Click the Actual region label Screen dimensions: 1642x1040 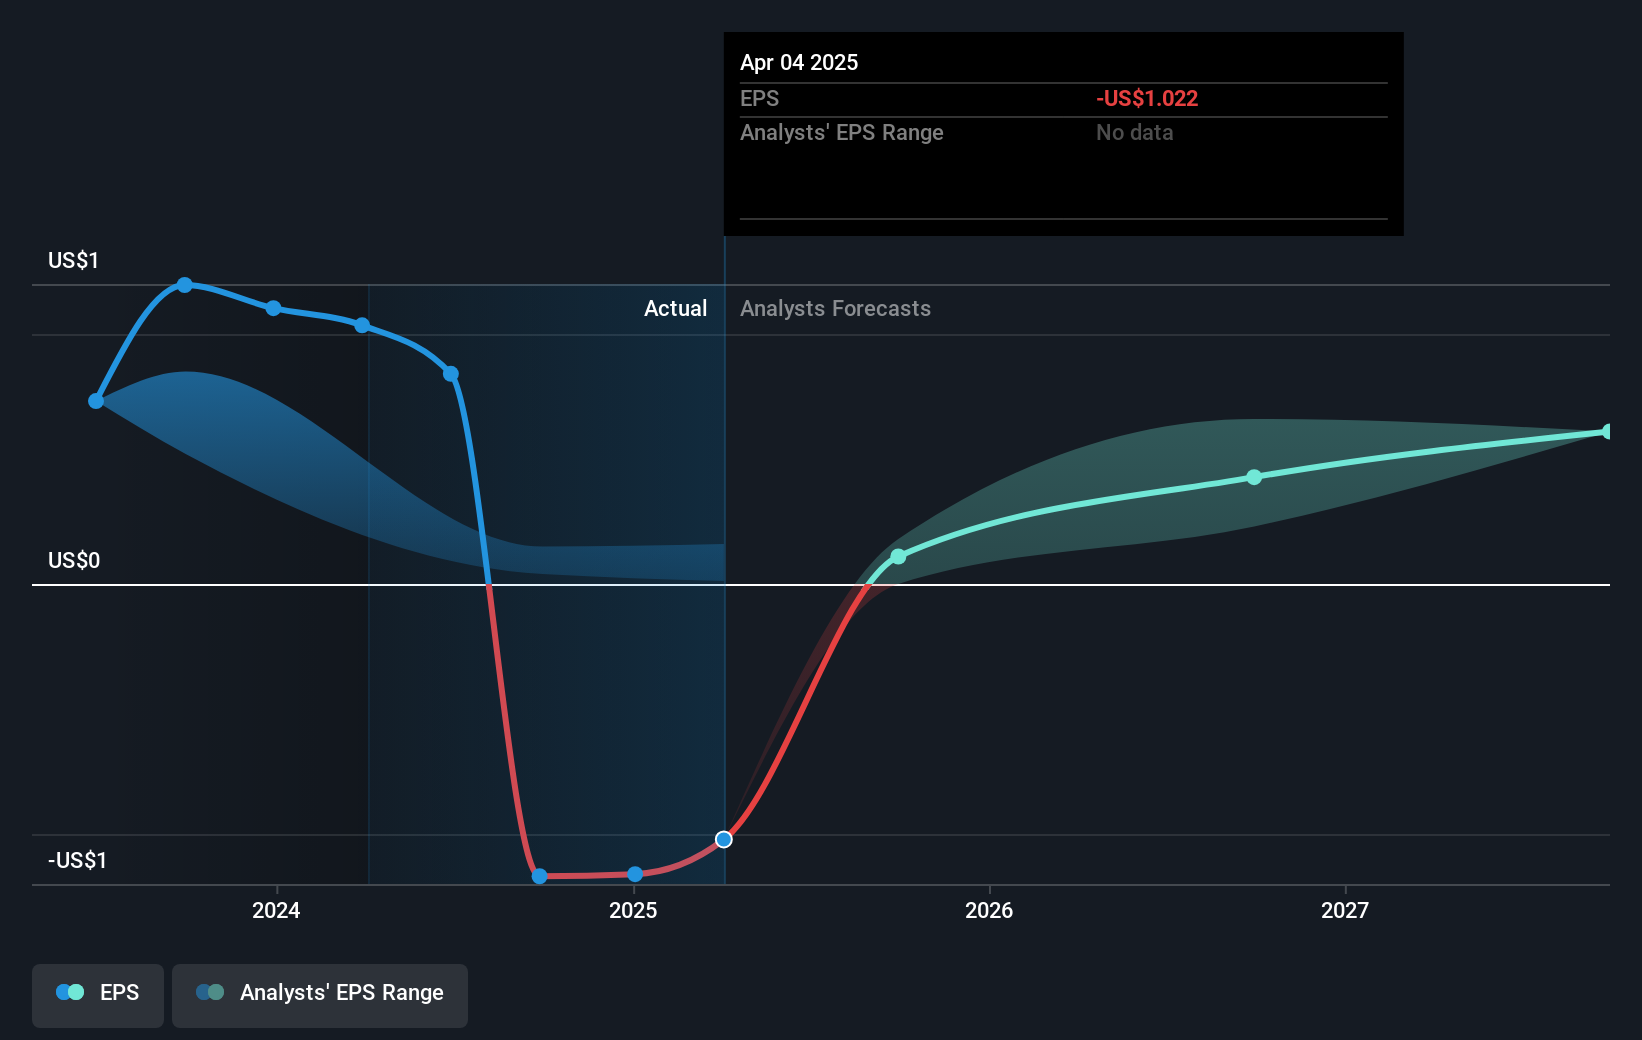(x=675, y=308)
